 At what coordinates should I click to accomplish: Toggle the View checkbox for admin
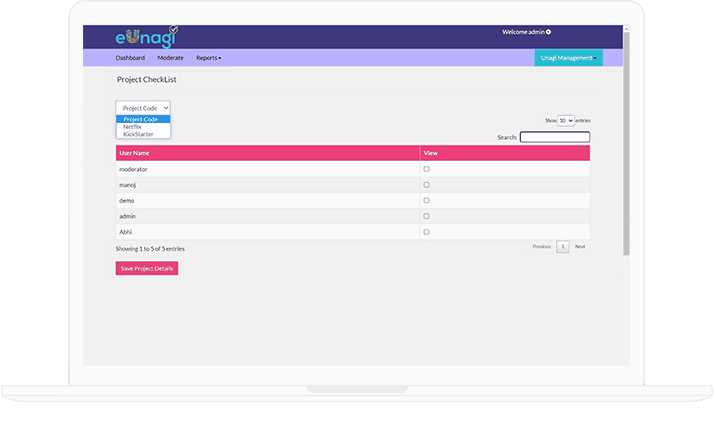click(426, 216)
